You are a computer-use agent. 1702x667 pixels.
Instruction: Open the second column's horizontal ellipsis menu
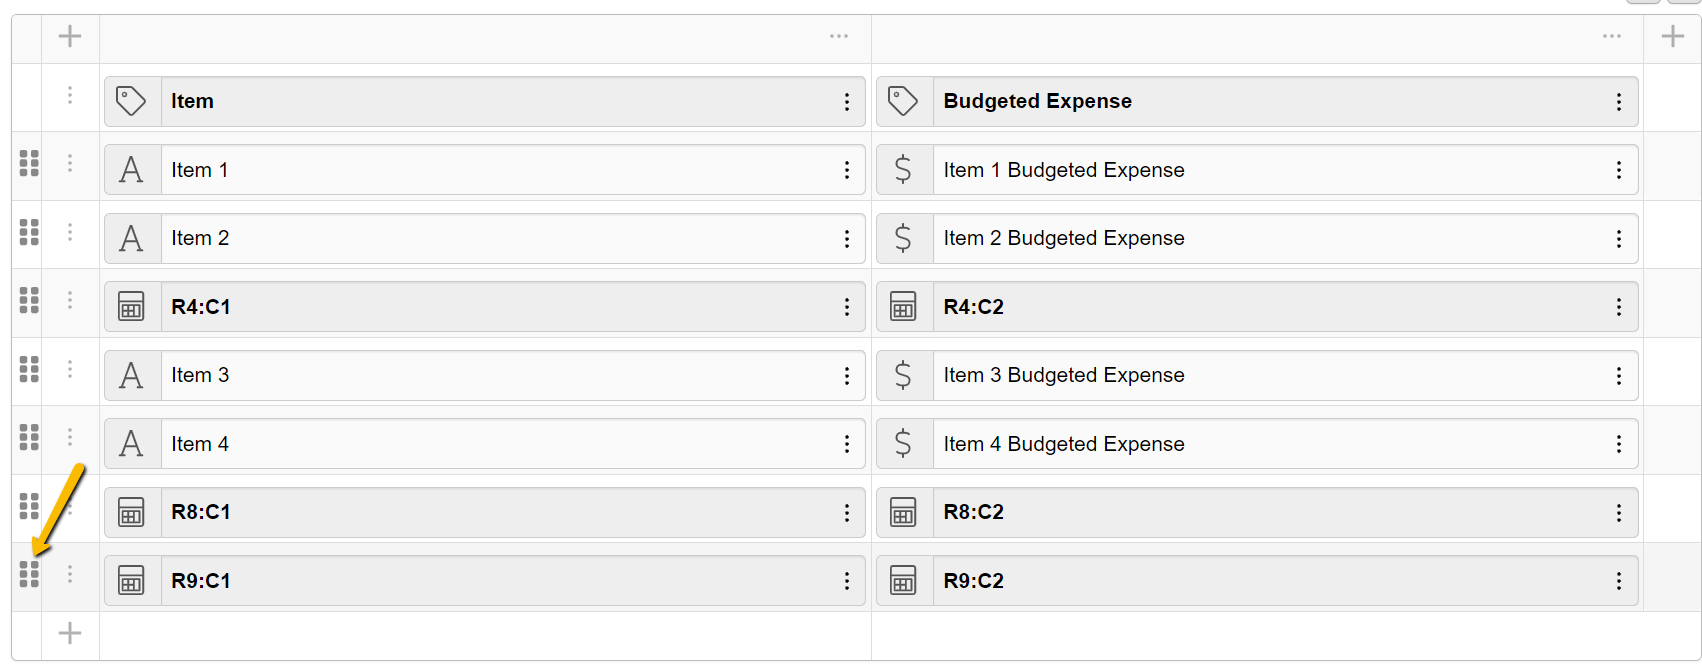click(x=1611, y=37)
